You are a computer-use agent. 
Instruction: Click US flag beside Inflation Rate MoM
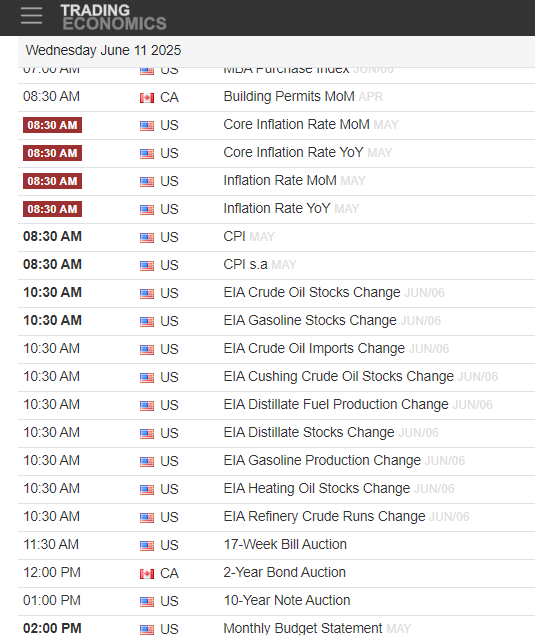[x=147, y=181]
